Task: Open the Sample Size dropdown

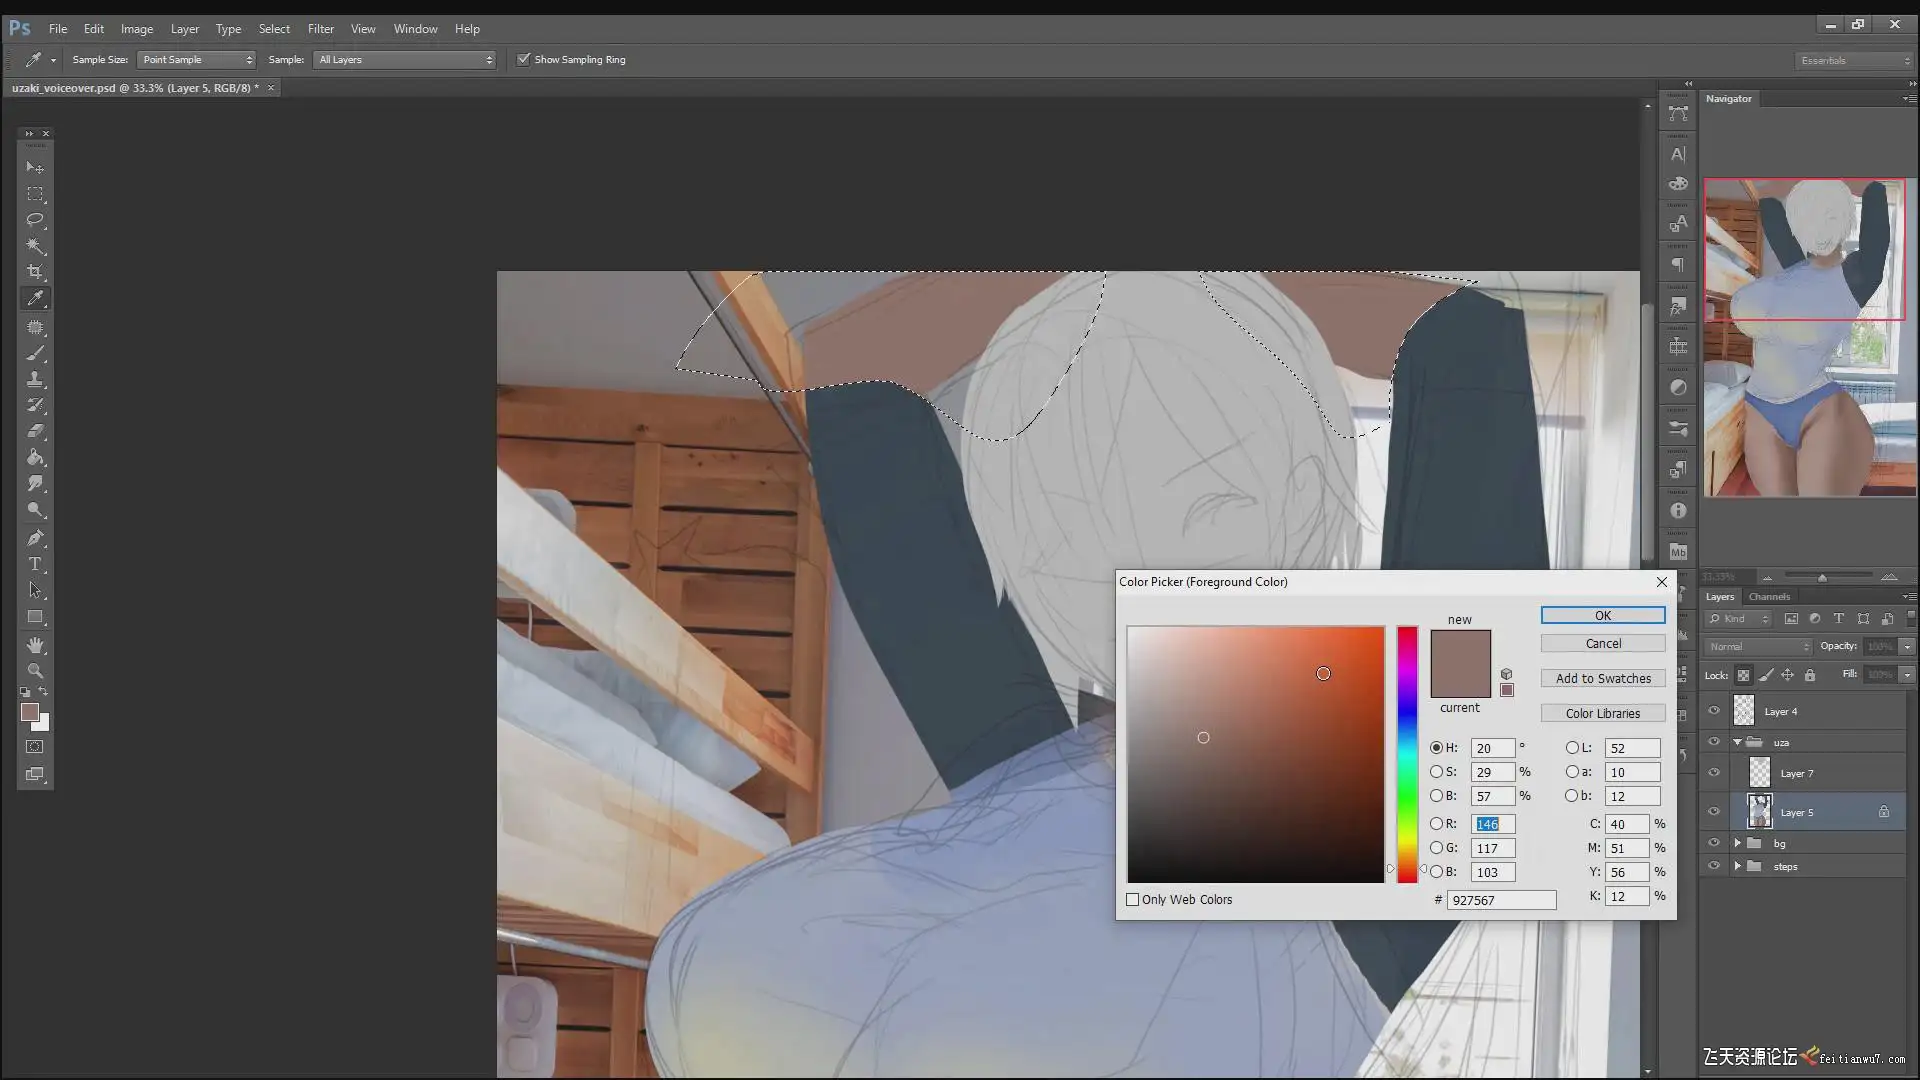Action: coord(197,60)
